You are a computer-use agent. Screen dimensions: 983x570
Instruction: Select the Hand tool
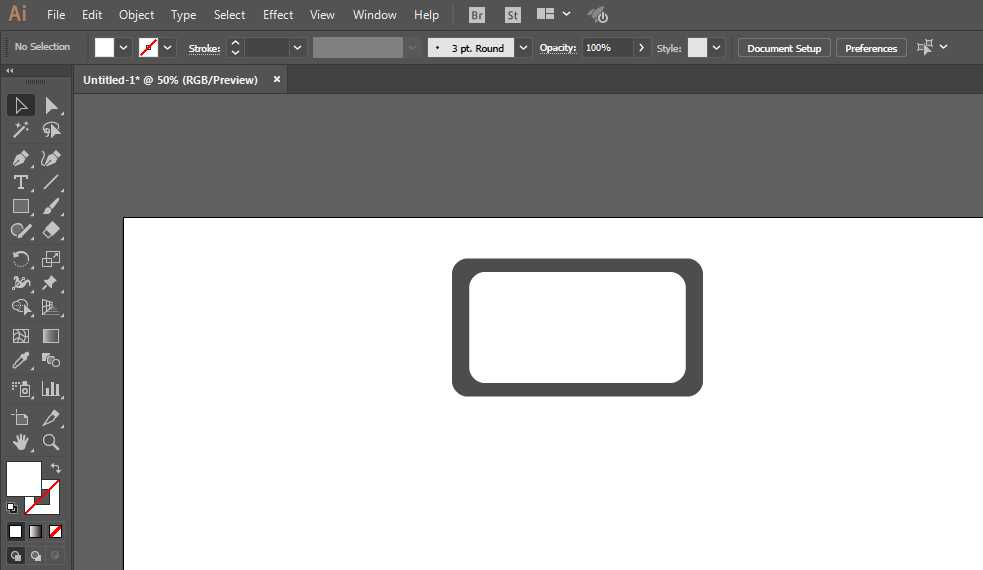pyautogui.click(x=20, y=441)
